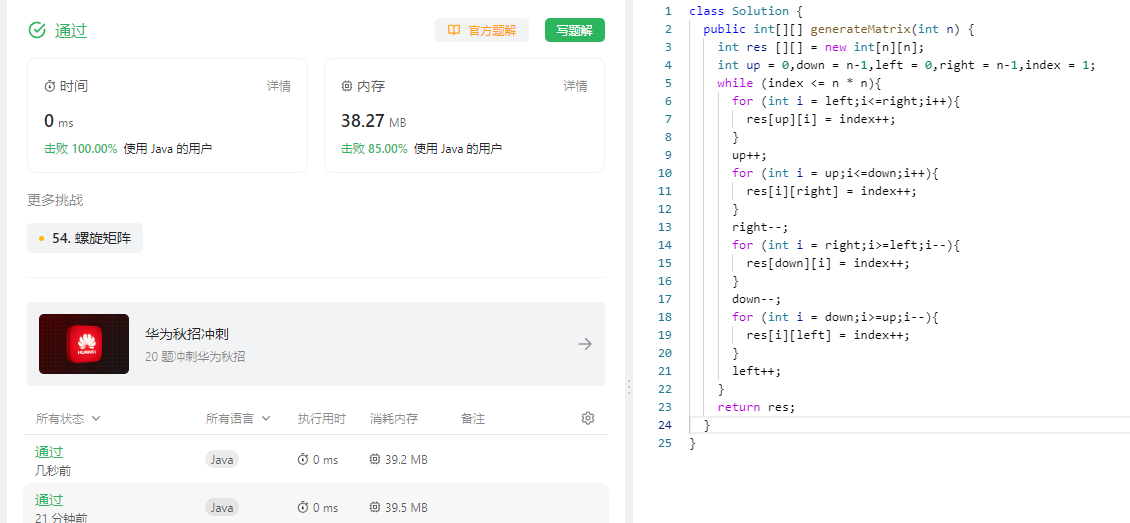Click the 'up++;' code line

pyautogui.click(x=749, y=155)
